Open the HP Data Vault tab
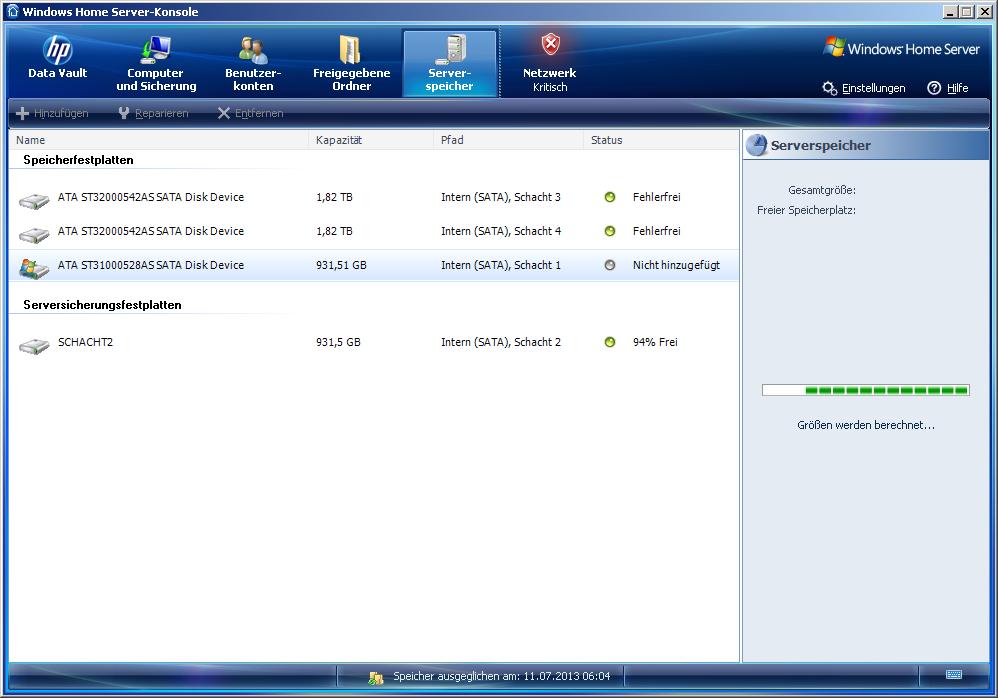998x698 pixels. coord(57,58)
